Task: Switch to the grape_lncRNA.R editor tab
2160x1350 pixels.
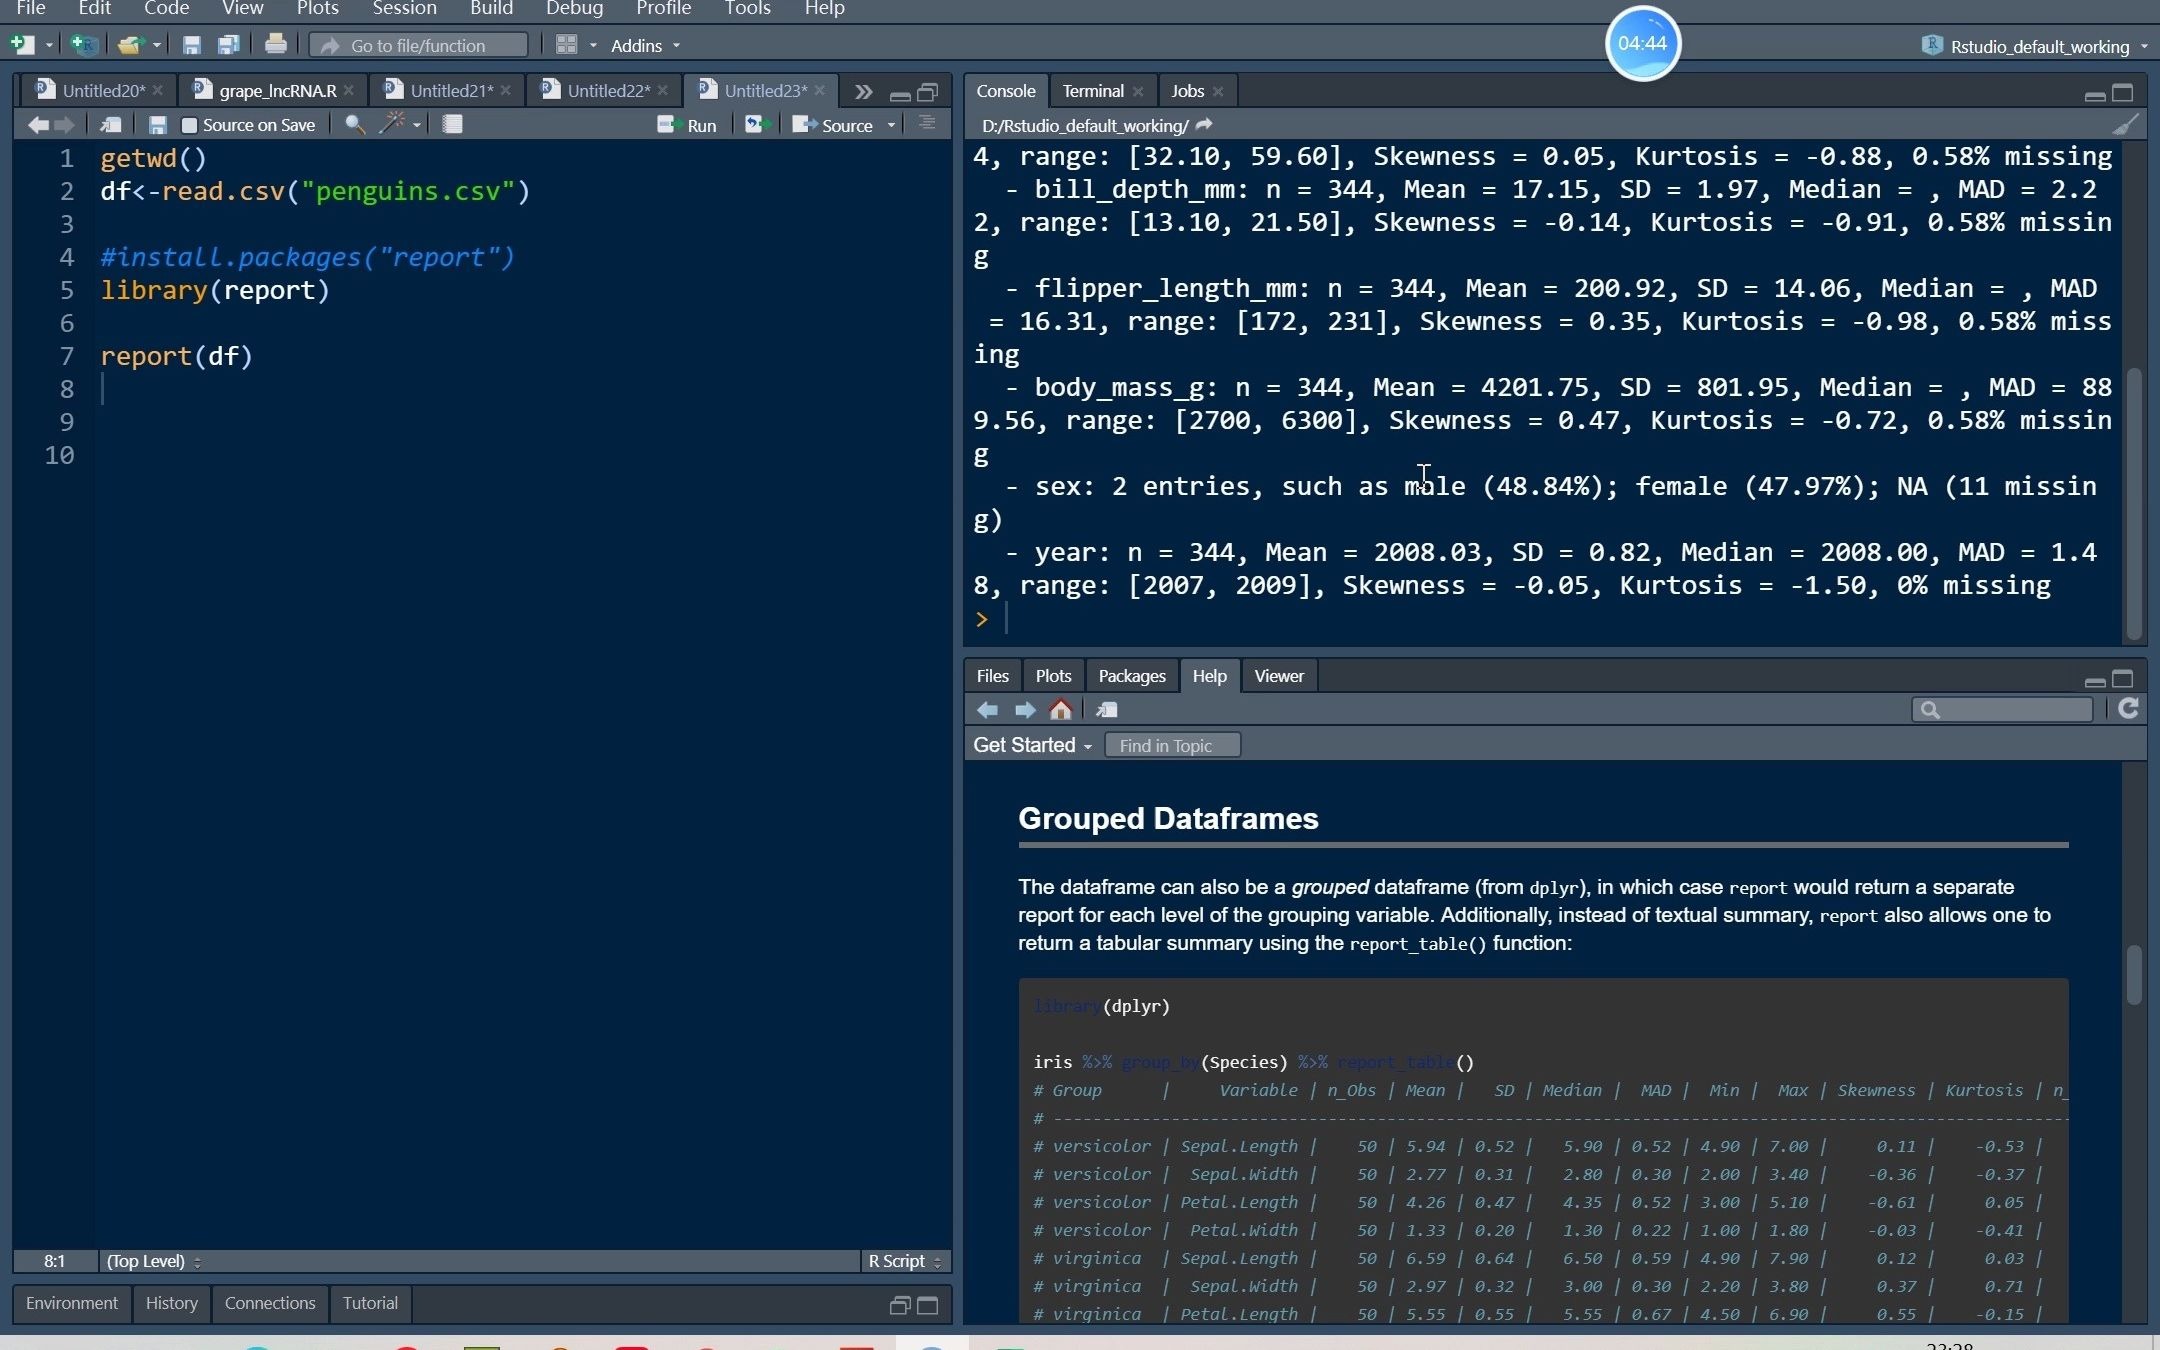Action: [276, 91]
